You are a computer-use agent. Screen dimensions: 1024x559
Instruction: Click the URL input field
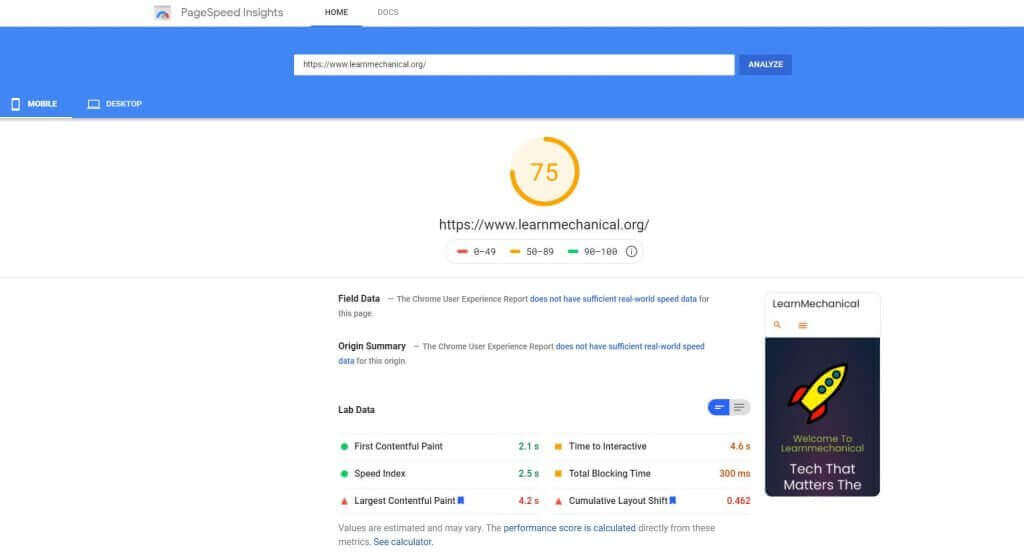514,65
